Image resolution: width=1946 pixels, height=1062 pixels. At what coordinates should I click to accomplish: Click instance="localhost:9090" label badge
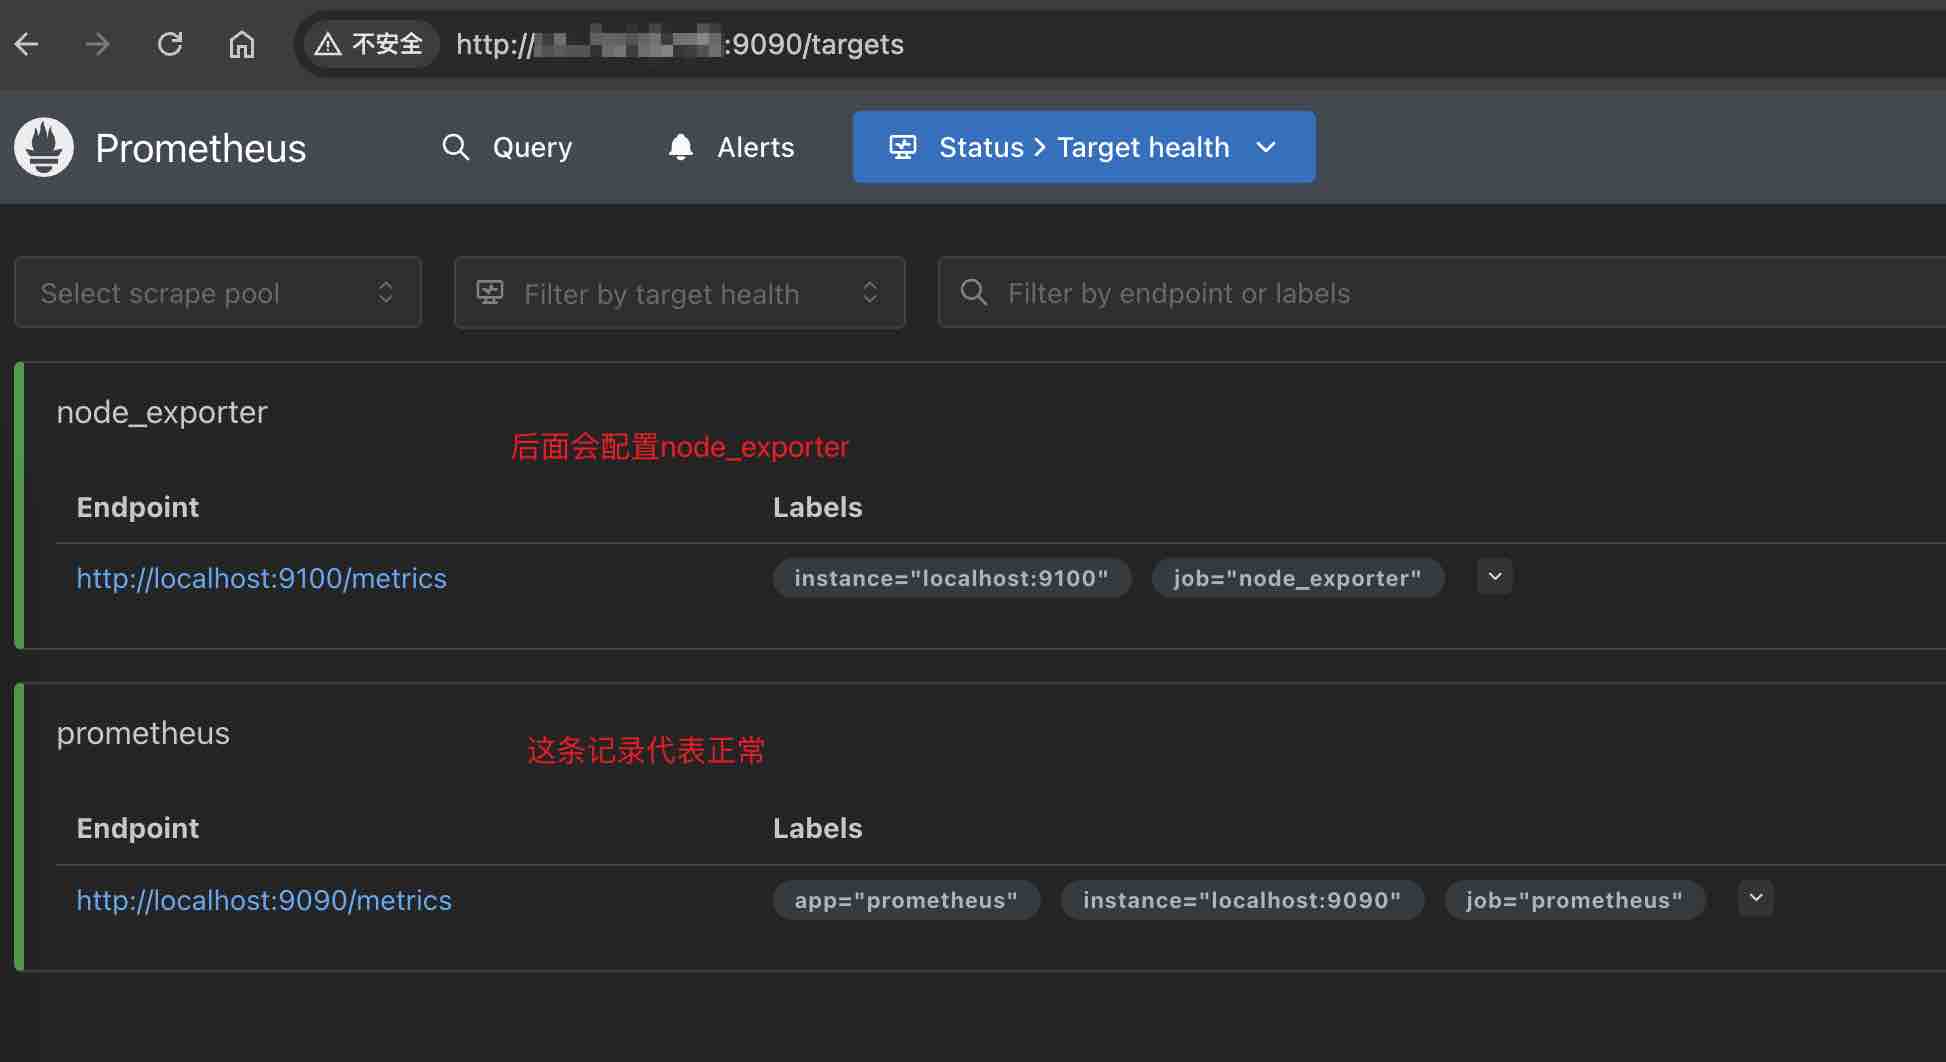(1242, 900)
